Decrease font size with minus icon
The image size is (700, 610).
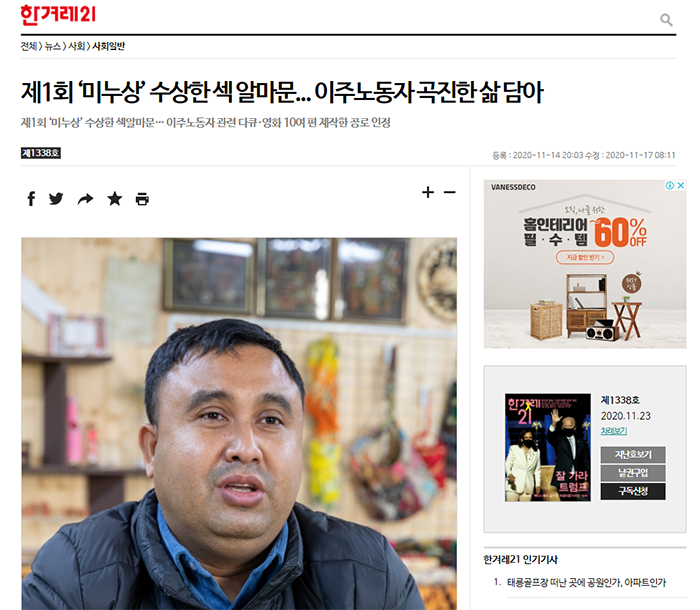(x=450, y=192)
